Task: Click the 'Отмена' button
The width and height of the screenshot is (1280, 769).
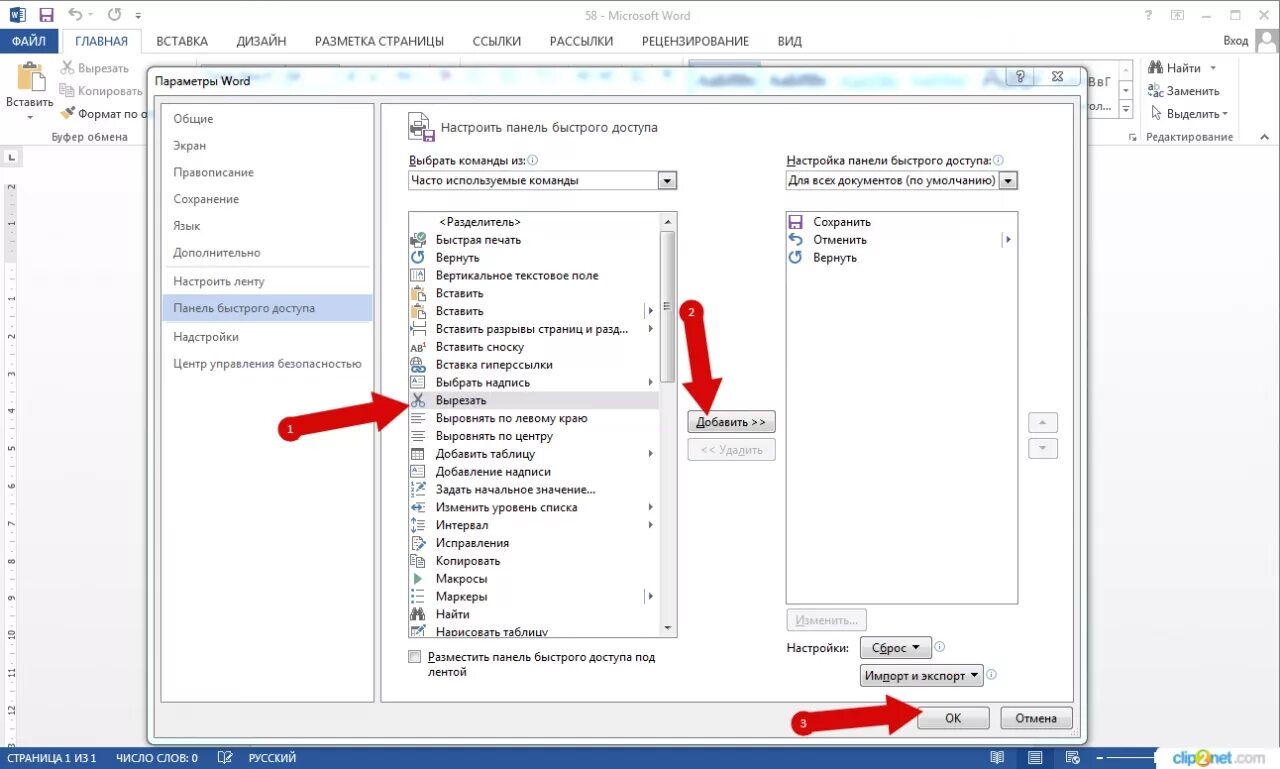Action: (1036, 718)
